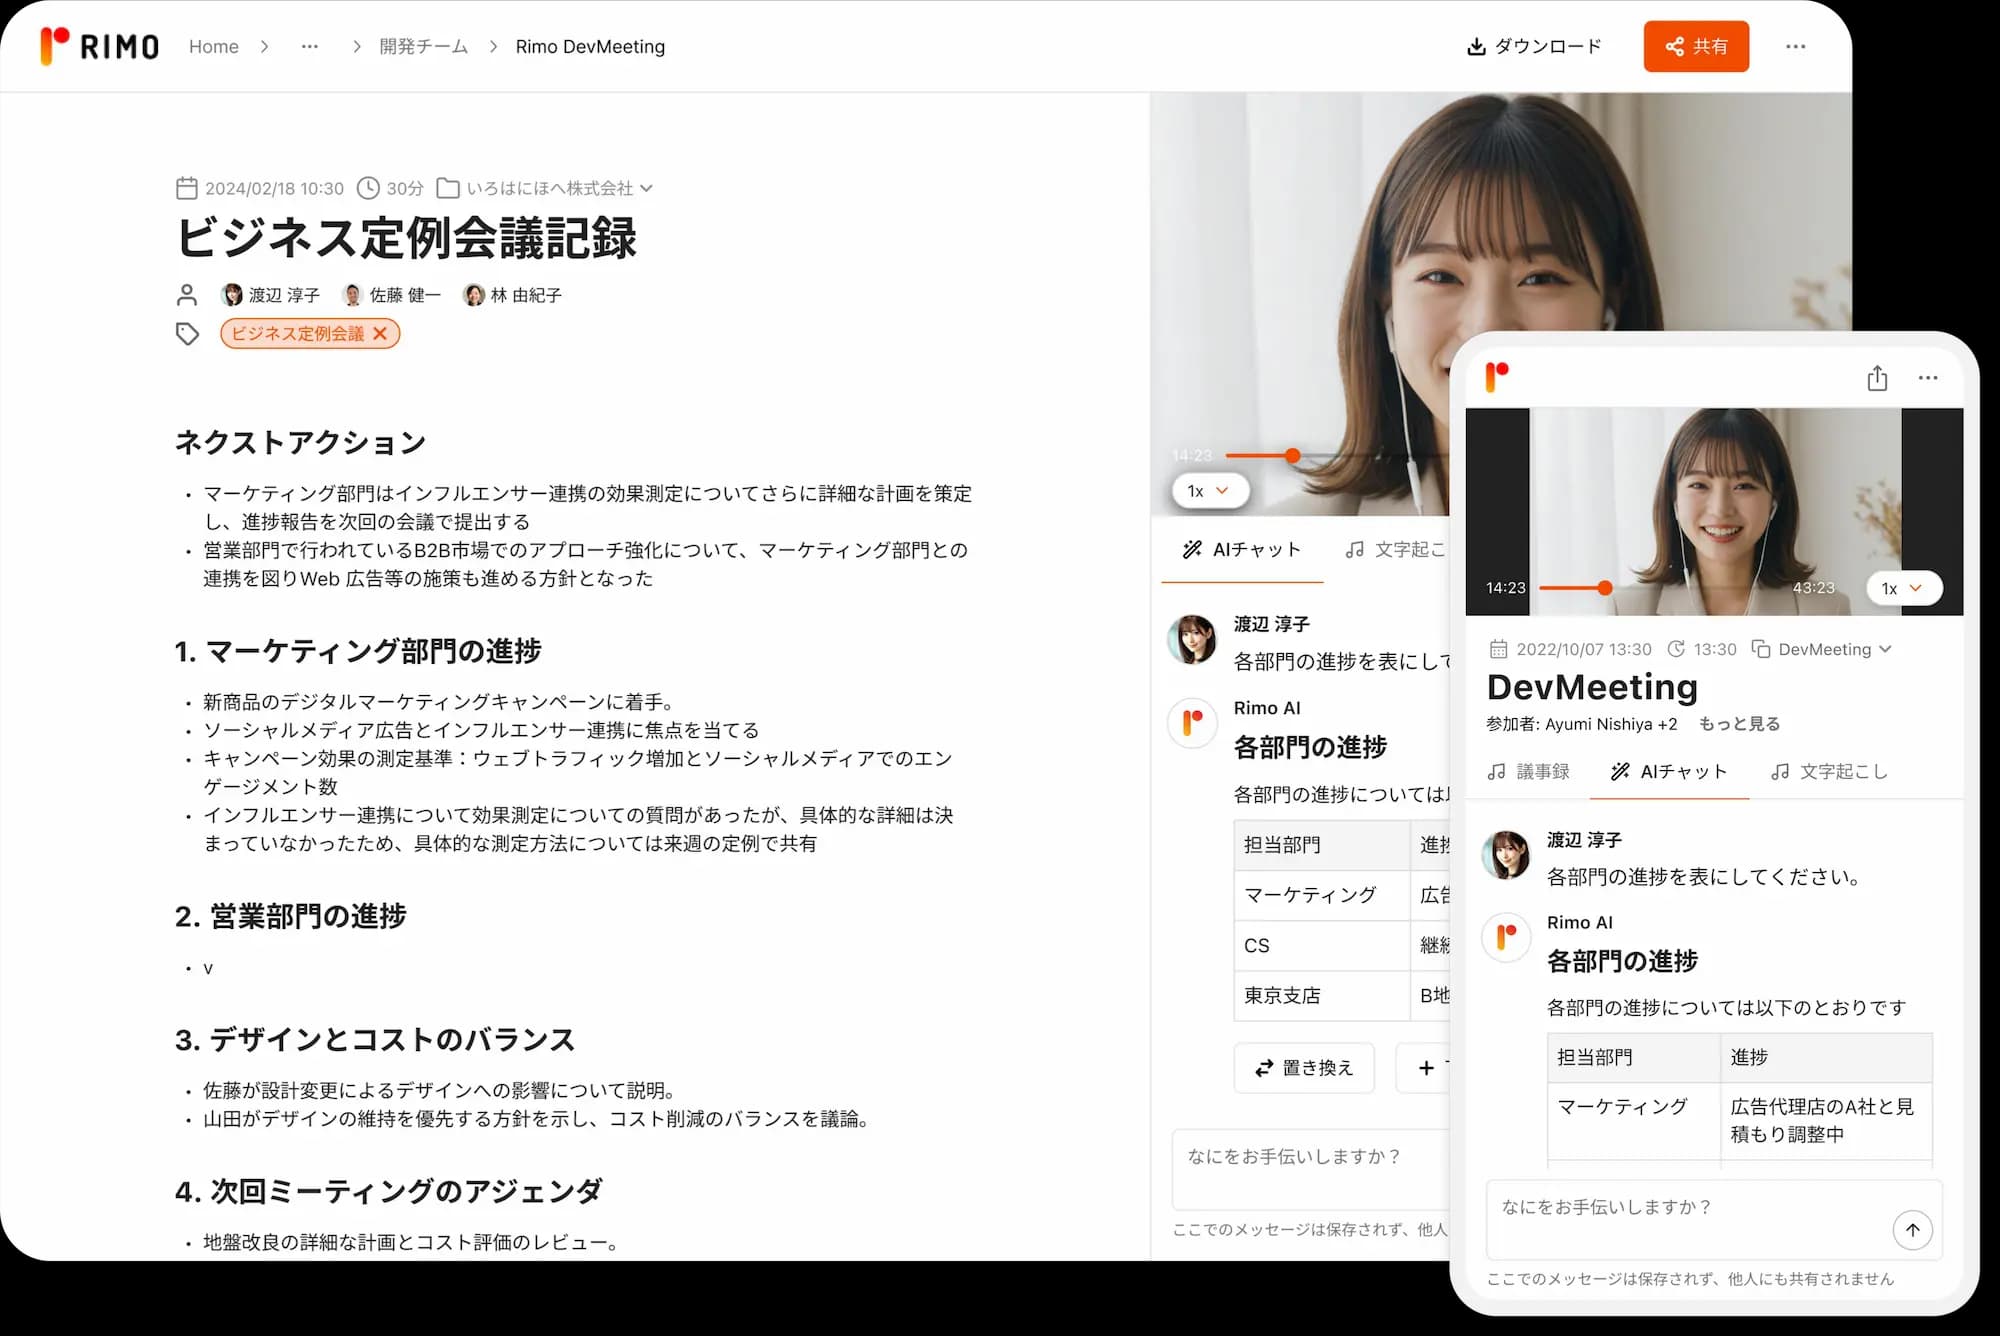This screenshot has width=2000, height=1336.
Task: Click the participants person icon
Action: [x=186, y=294]
